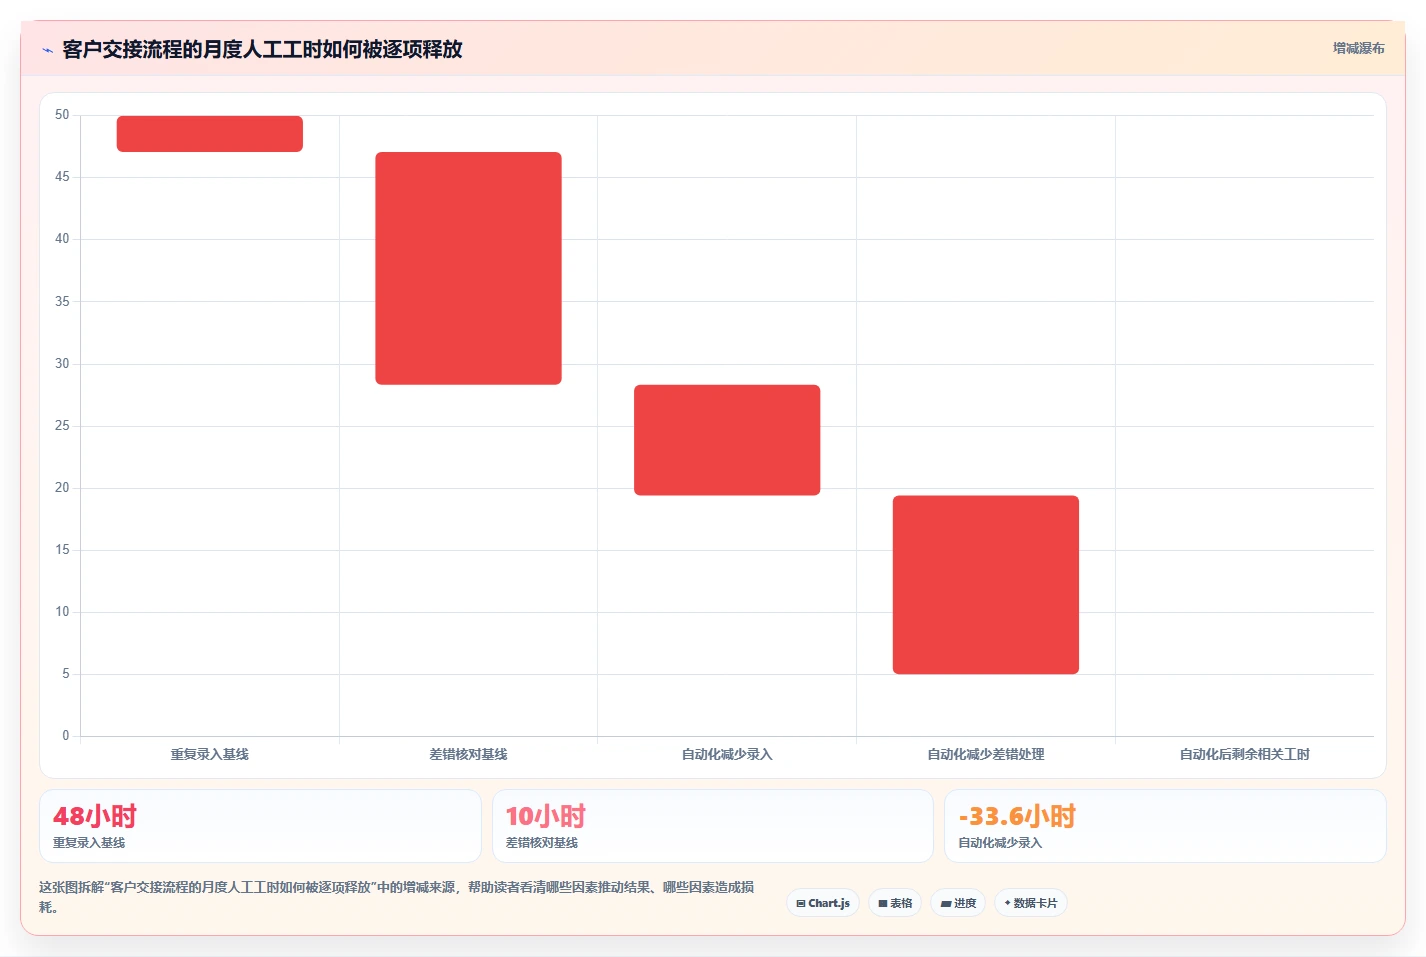
Task: Click the red bar for 重复录入基线
Action: pyautogui.click(x=210, y=134)
